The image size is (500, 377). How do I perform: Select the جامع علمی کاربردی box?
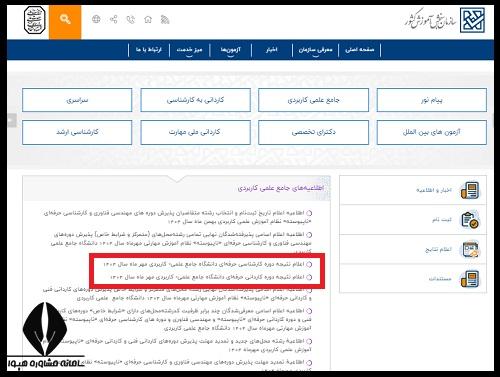point(313,100)
